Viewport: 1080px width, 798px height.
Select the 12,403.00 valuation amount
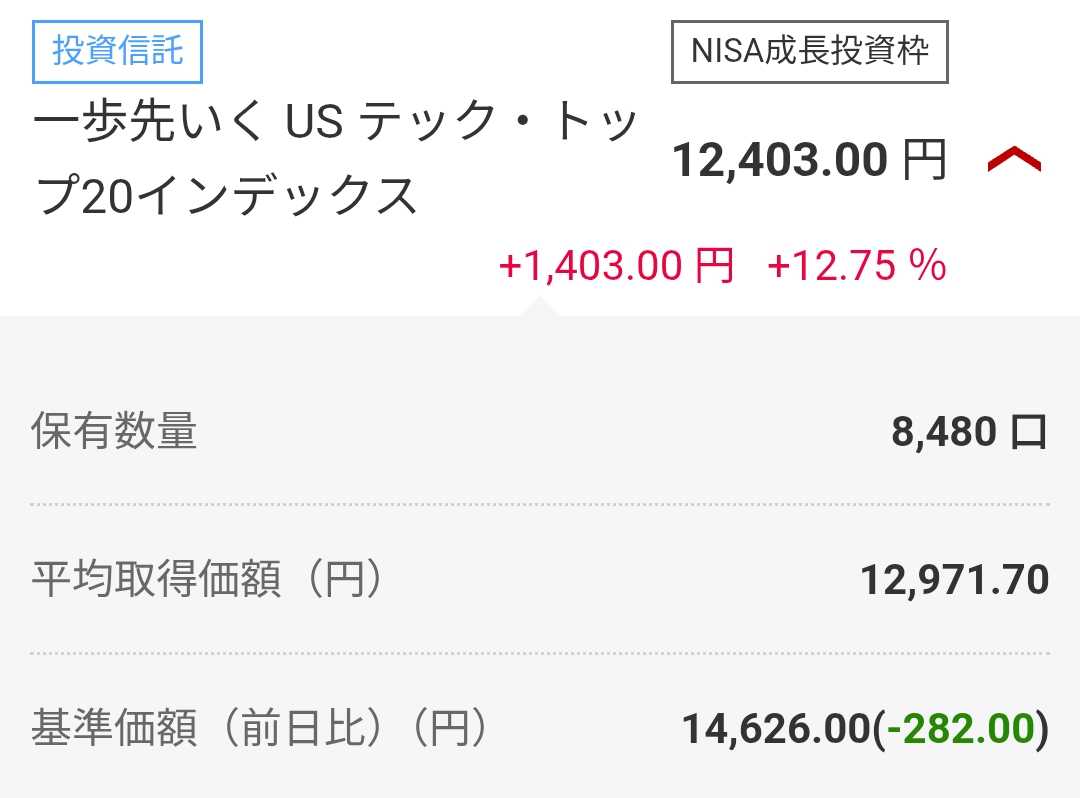click(780, 160)
